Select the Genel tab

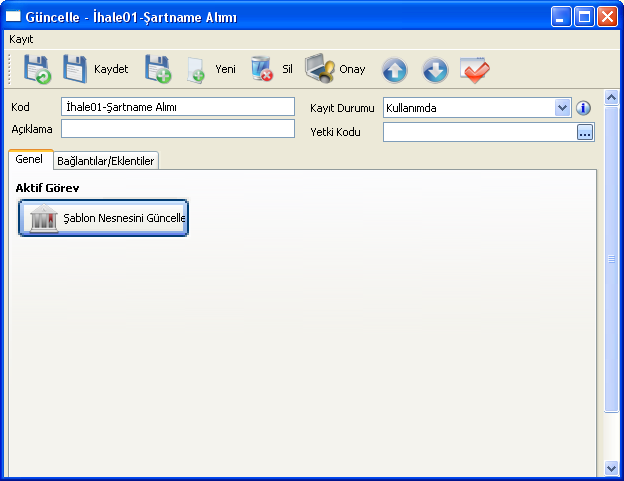tap(29, 159)
